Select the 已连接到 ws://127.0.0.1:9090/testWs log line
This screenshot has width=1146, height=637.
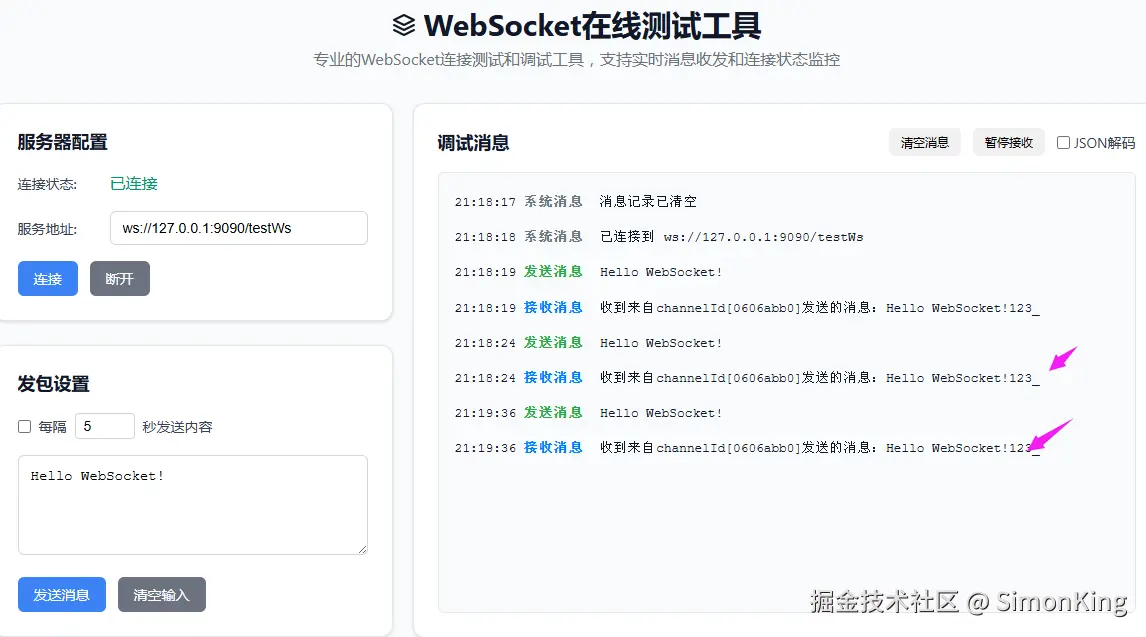(x=731, y=237)
